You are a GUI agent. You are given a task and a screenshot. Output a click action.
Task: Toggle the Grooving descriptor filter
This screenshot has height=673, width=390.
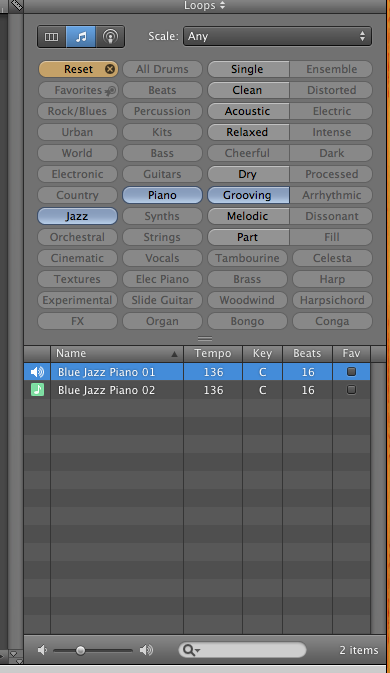(248, 195)
